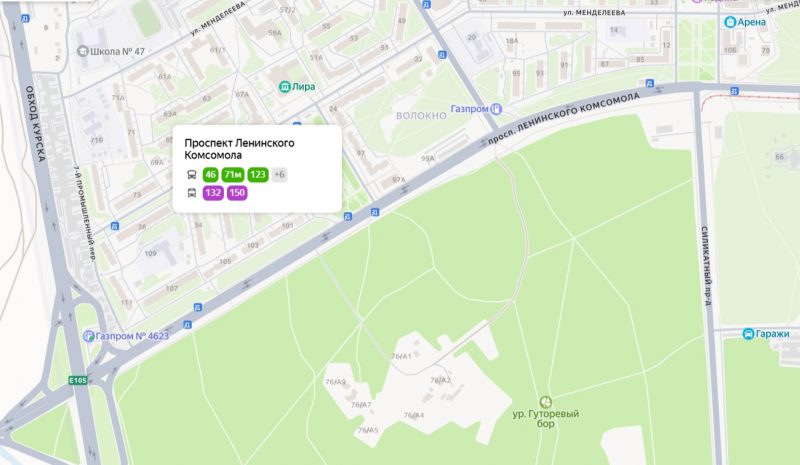
Task: Click the ур. Гуторевый бор park icon
Action: (545, 402)
